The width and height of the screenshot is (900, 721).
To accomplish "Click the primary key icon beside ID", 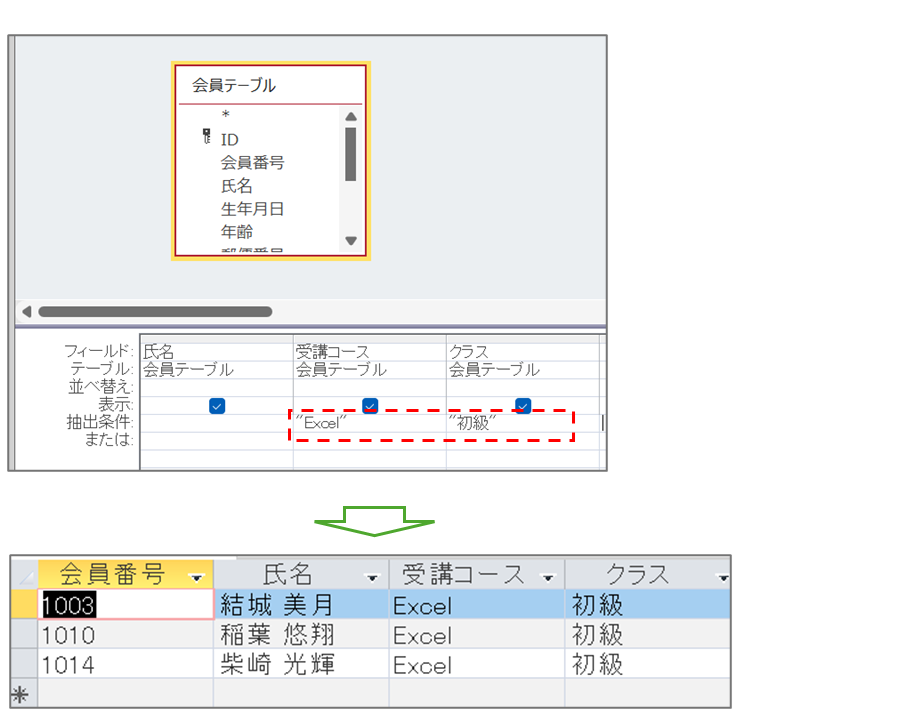I will tap(206, 136).
